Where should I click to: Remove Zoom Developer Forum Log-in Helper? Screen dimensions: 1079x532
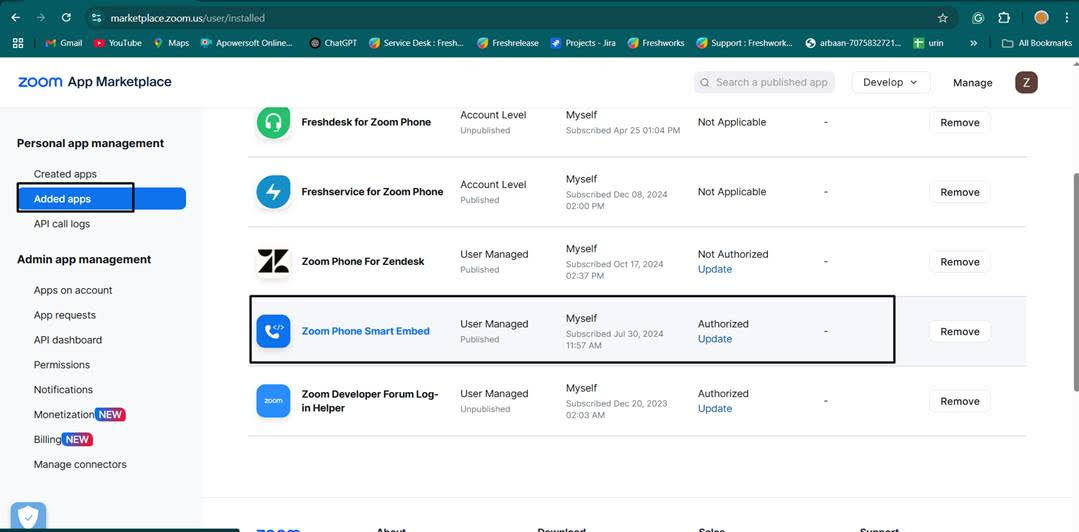(x=959, y=401)
